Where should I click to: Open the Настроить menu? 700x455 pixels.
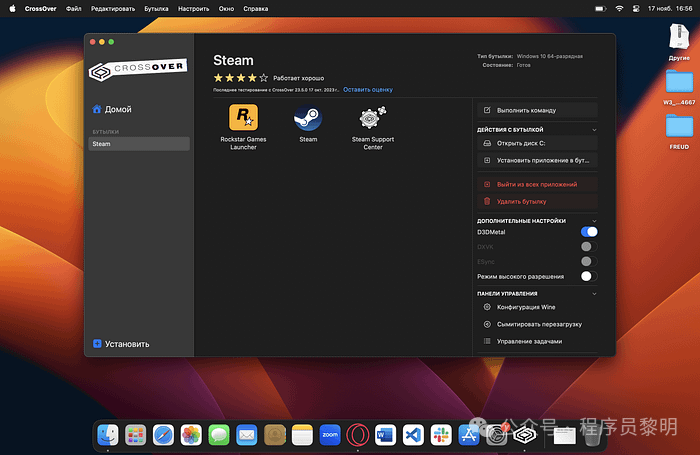pyautogui.click(x=194, y=8)
